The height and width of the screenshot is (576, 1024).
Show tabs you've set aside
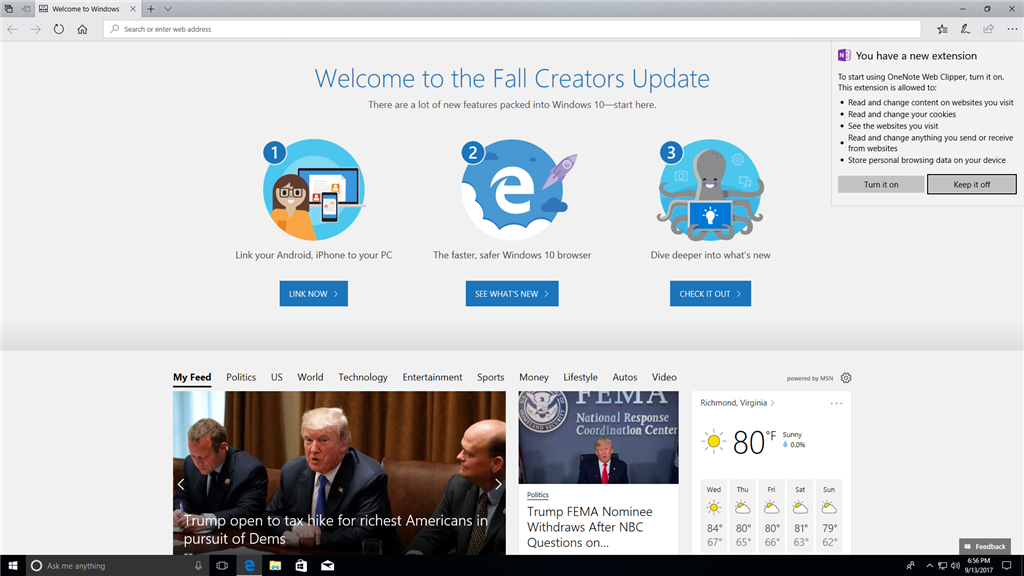(9, 9)
